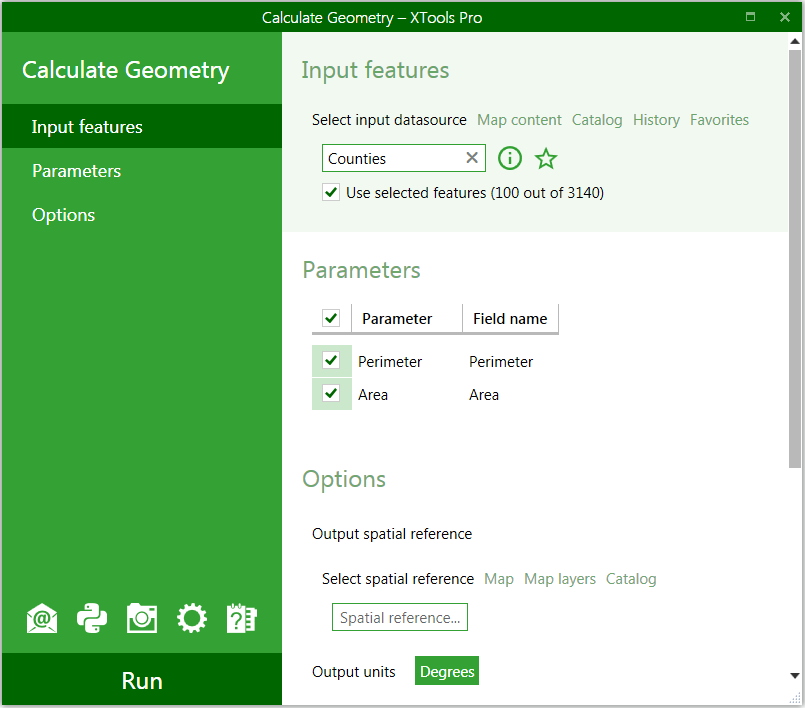
Task: Uncheck the Area parameter checkbox
Action: click(x=331, y=394)
